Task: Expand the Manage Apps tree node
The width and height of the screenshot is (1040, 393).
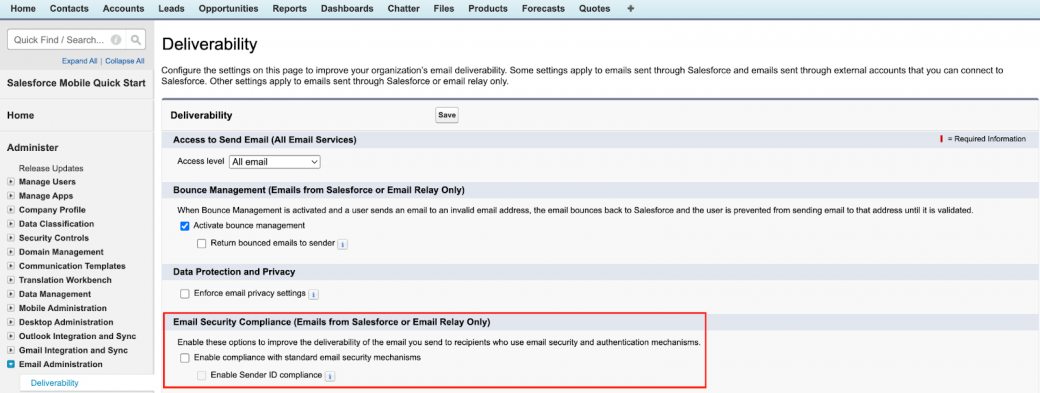Action: click(10, 196)
